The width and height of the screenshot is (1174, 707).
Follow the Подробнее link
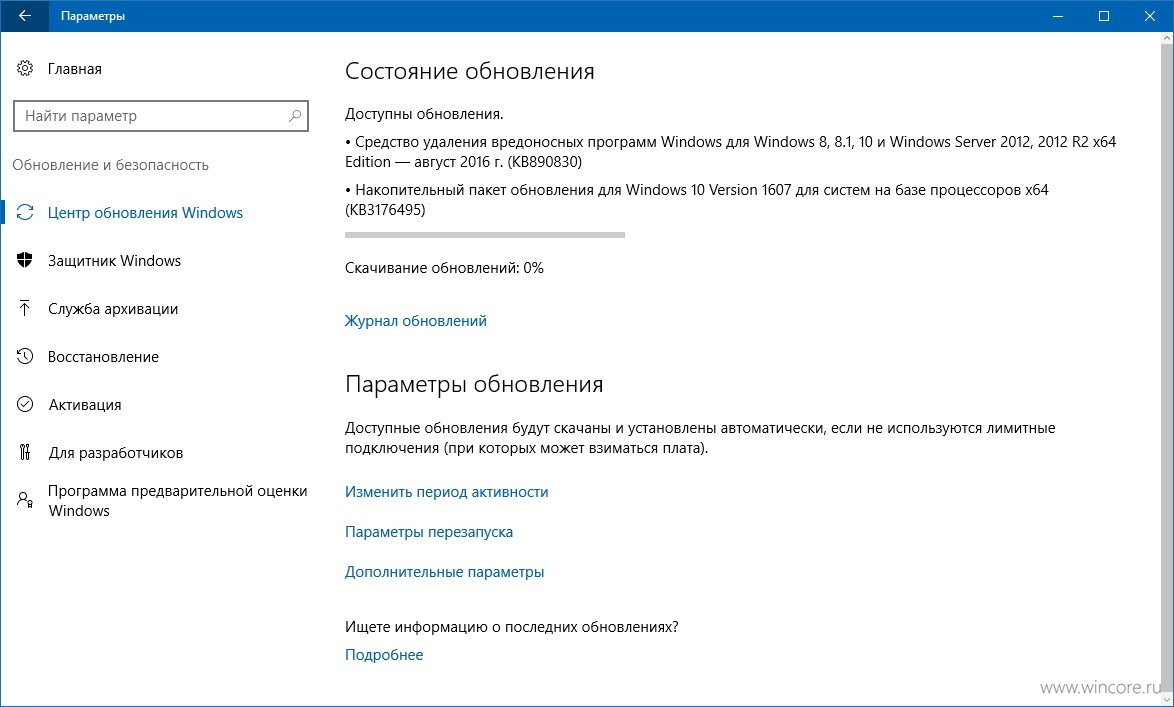tap(384, 655)
